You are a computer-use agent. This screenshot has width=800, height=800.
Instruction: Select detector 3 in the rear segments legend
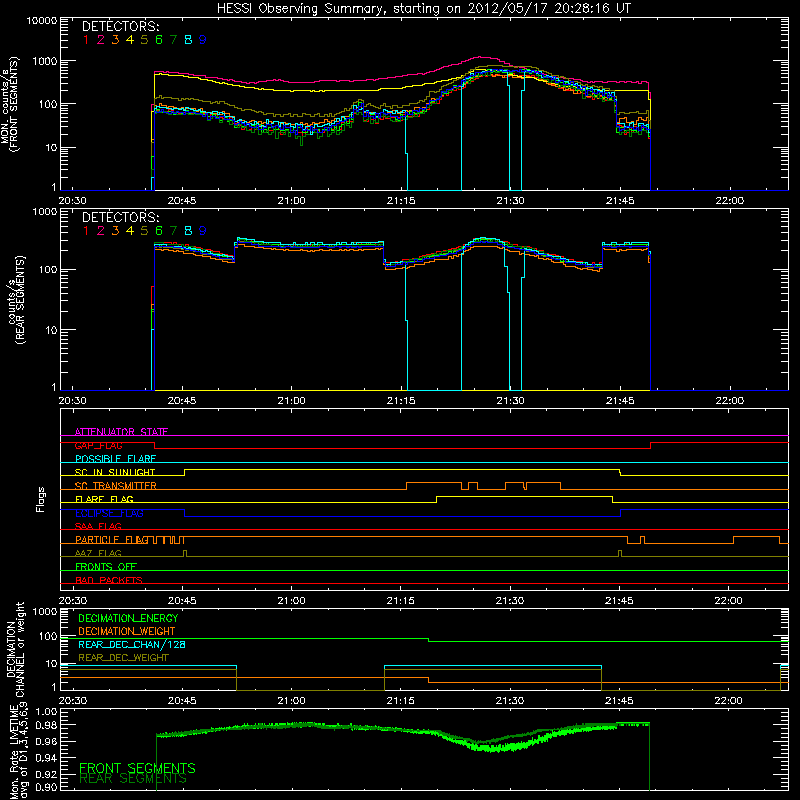(x=115, y=231)
